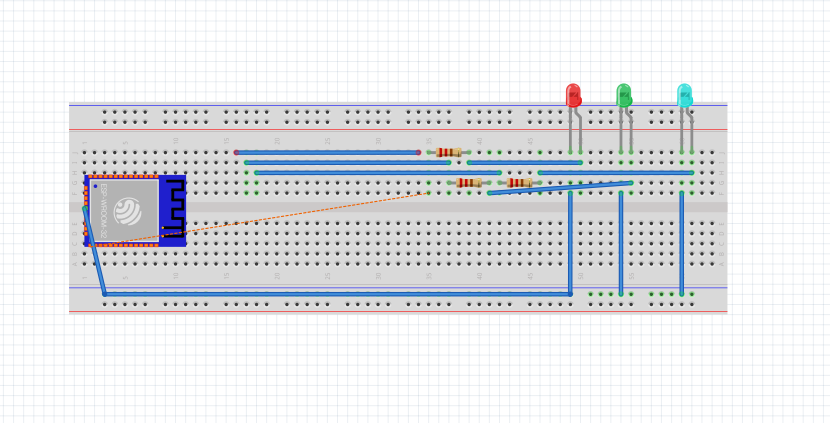
Task: Select the green LED component
Action: tap(624, 96)
